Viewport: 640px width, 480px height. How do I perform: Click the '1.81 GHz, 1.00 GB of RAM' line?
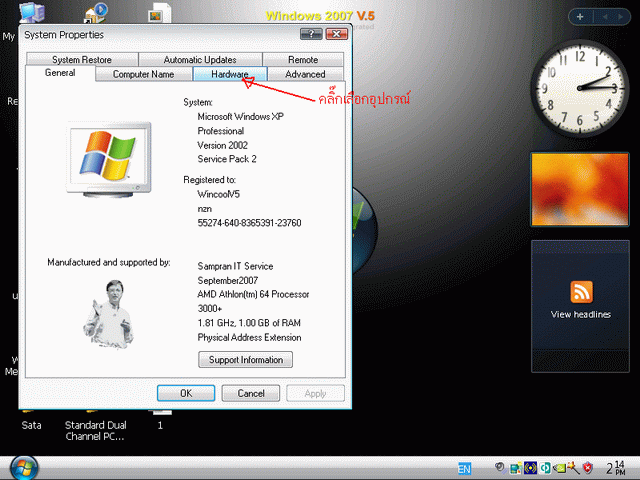[249, 323]
